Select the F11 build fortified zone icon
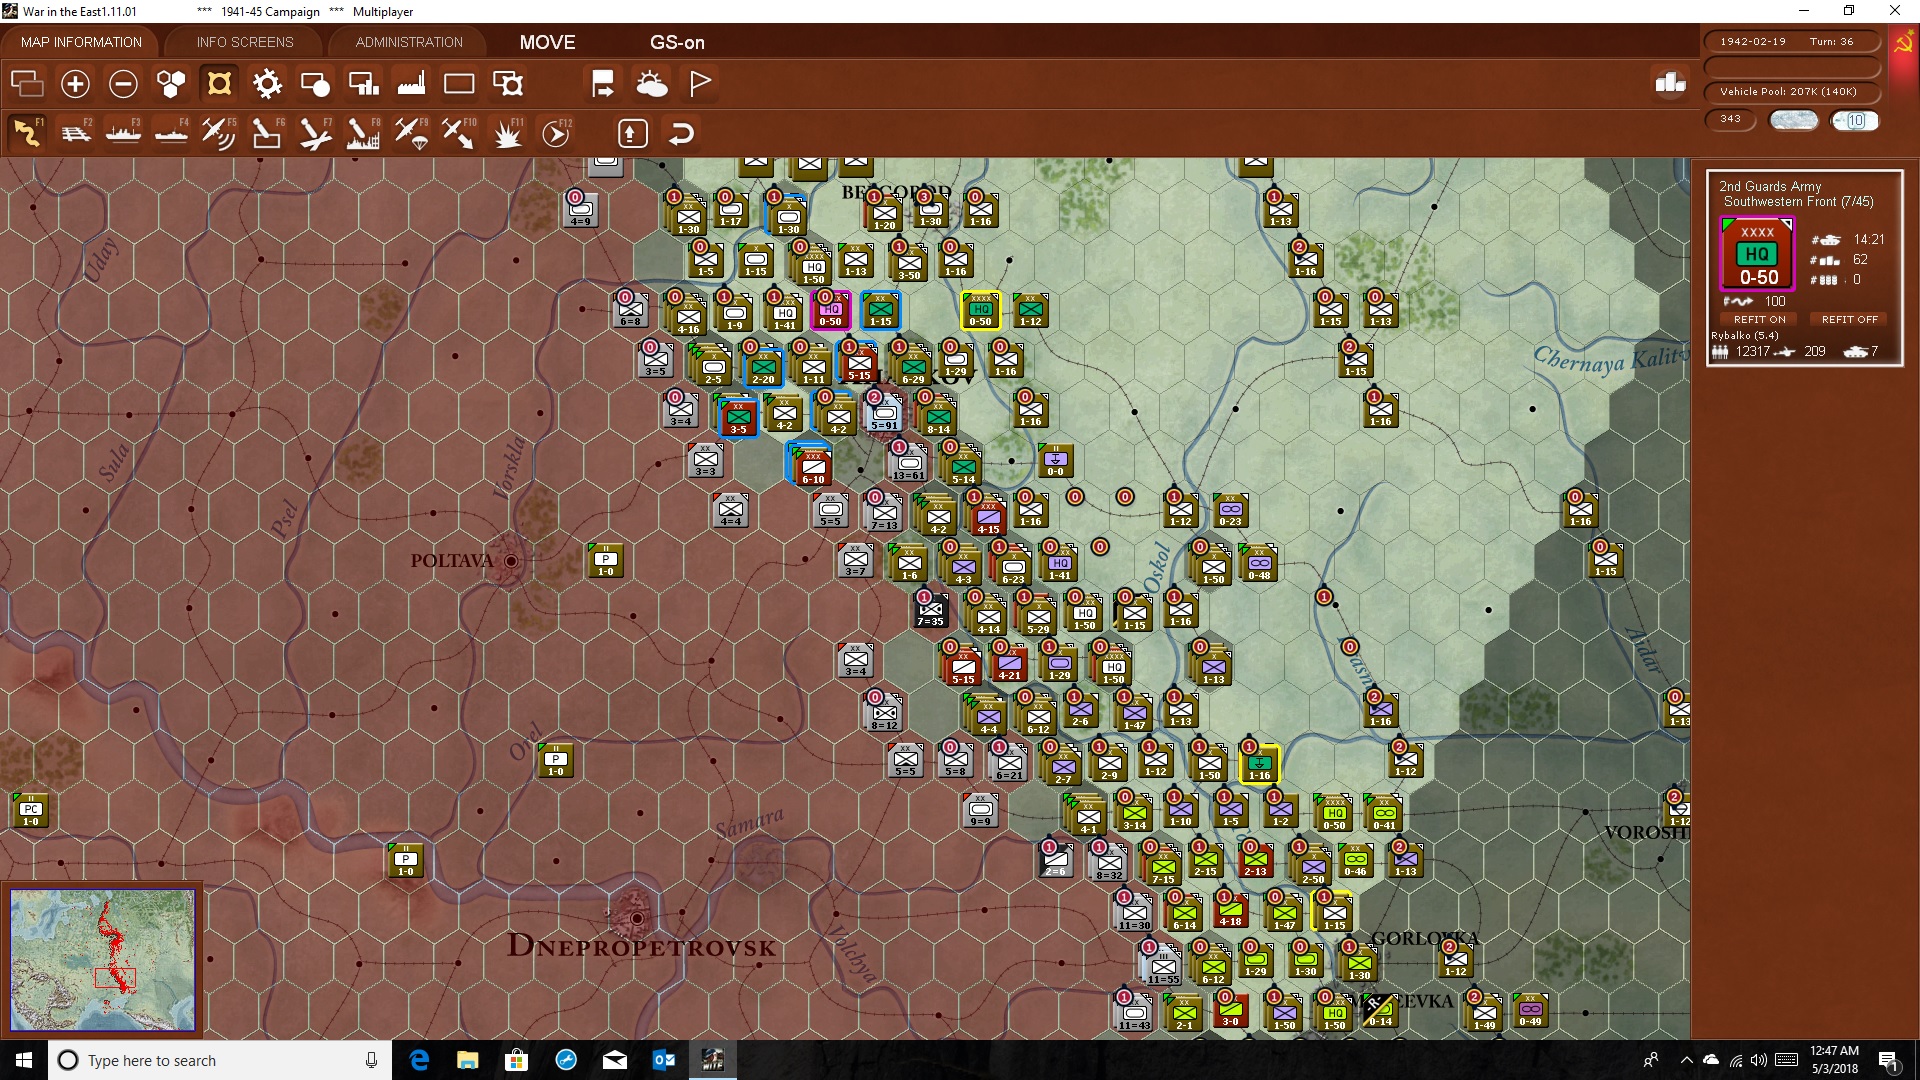Image resolution: width=1920 pixels, height=1080 pixels. click(x=507, y=133)
